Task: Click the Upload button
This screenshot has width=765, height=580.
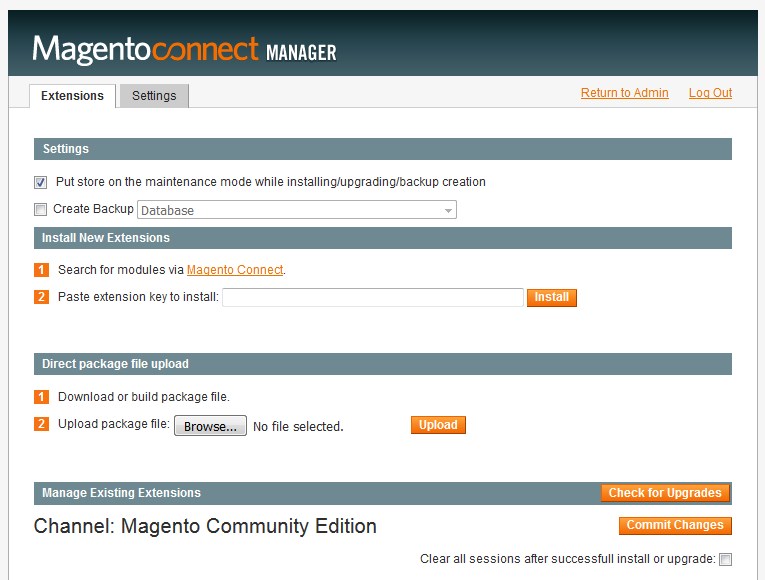Action: tap(438, 425)
